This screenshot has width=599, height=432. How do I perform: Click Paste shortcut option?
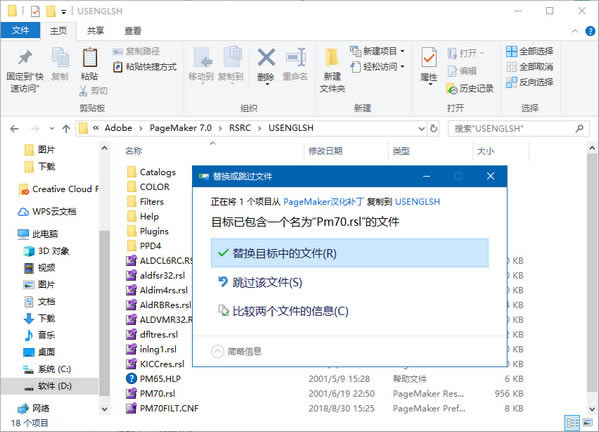[x=145, y=66]
